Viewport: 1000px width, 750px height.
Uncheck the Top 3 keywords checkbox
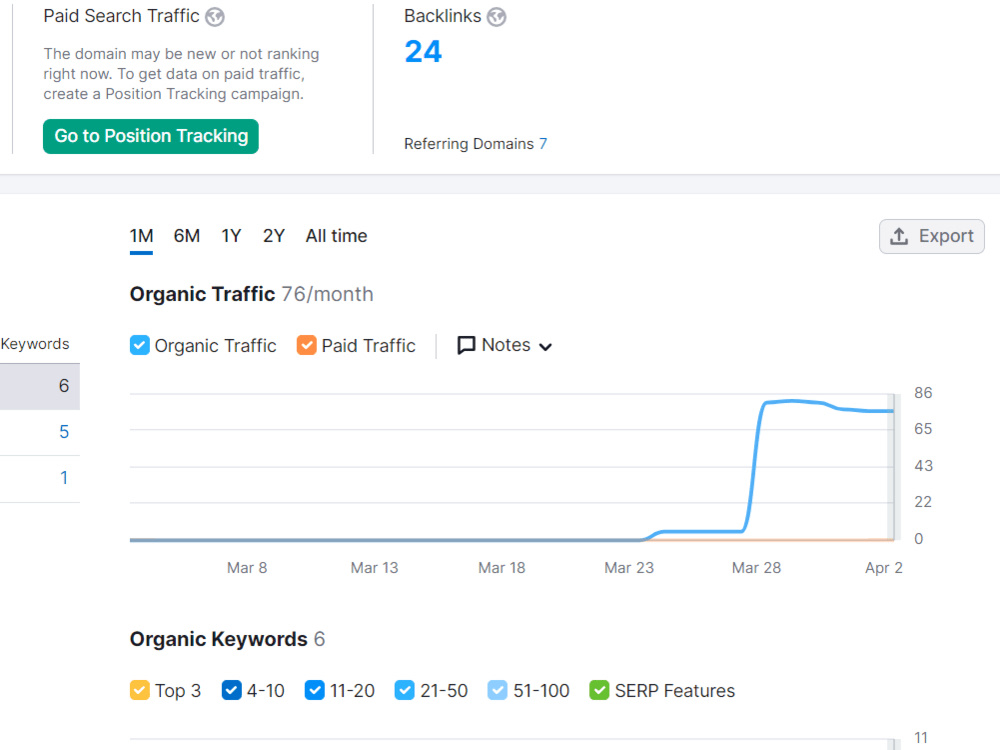[140, 690]
